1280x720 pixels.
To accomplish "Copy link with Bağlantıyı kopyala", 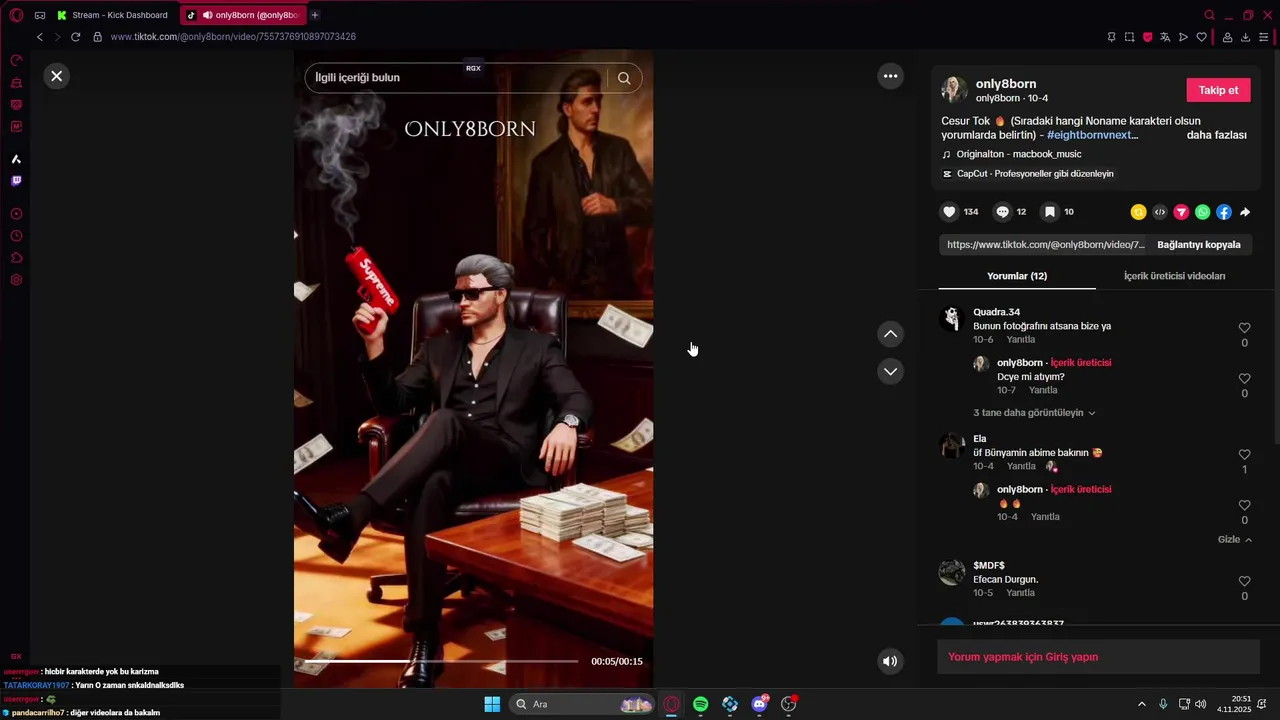I will 1198,245.
